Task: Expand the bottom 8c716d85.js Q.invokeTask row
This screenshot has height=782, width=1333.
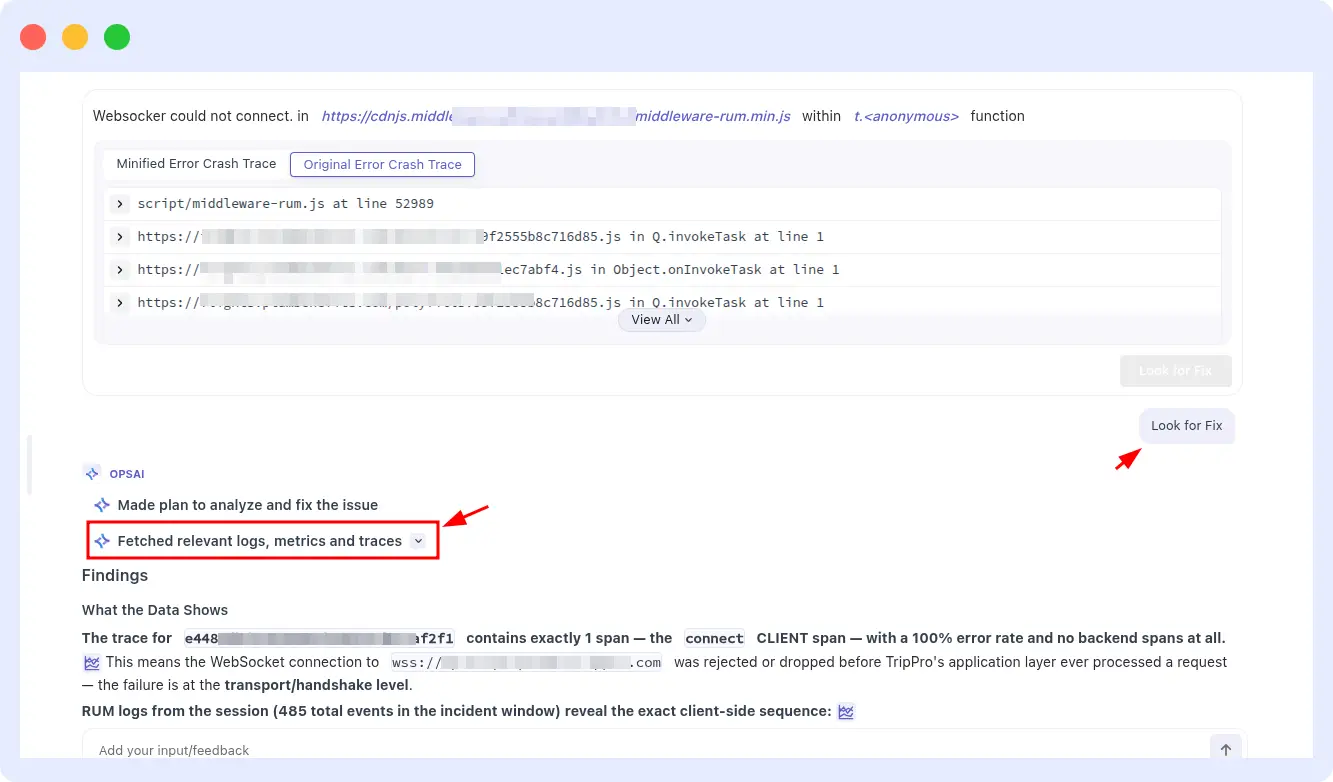Action: pyautogui.click(x=119, y=302)
